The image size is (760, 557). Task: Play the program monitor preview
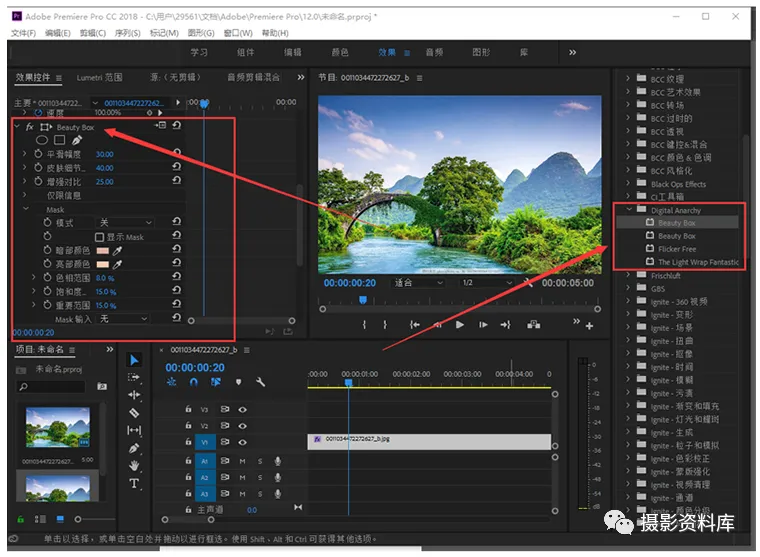459,325
